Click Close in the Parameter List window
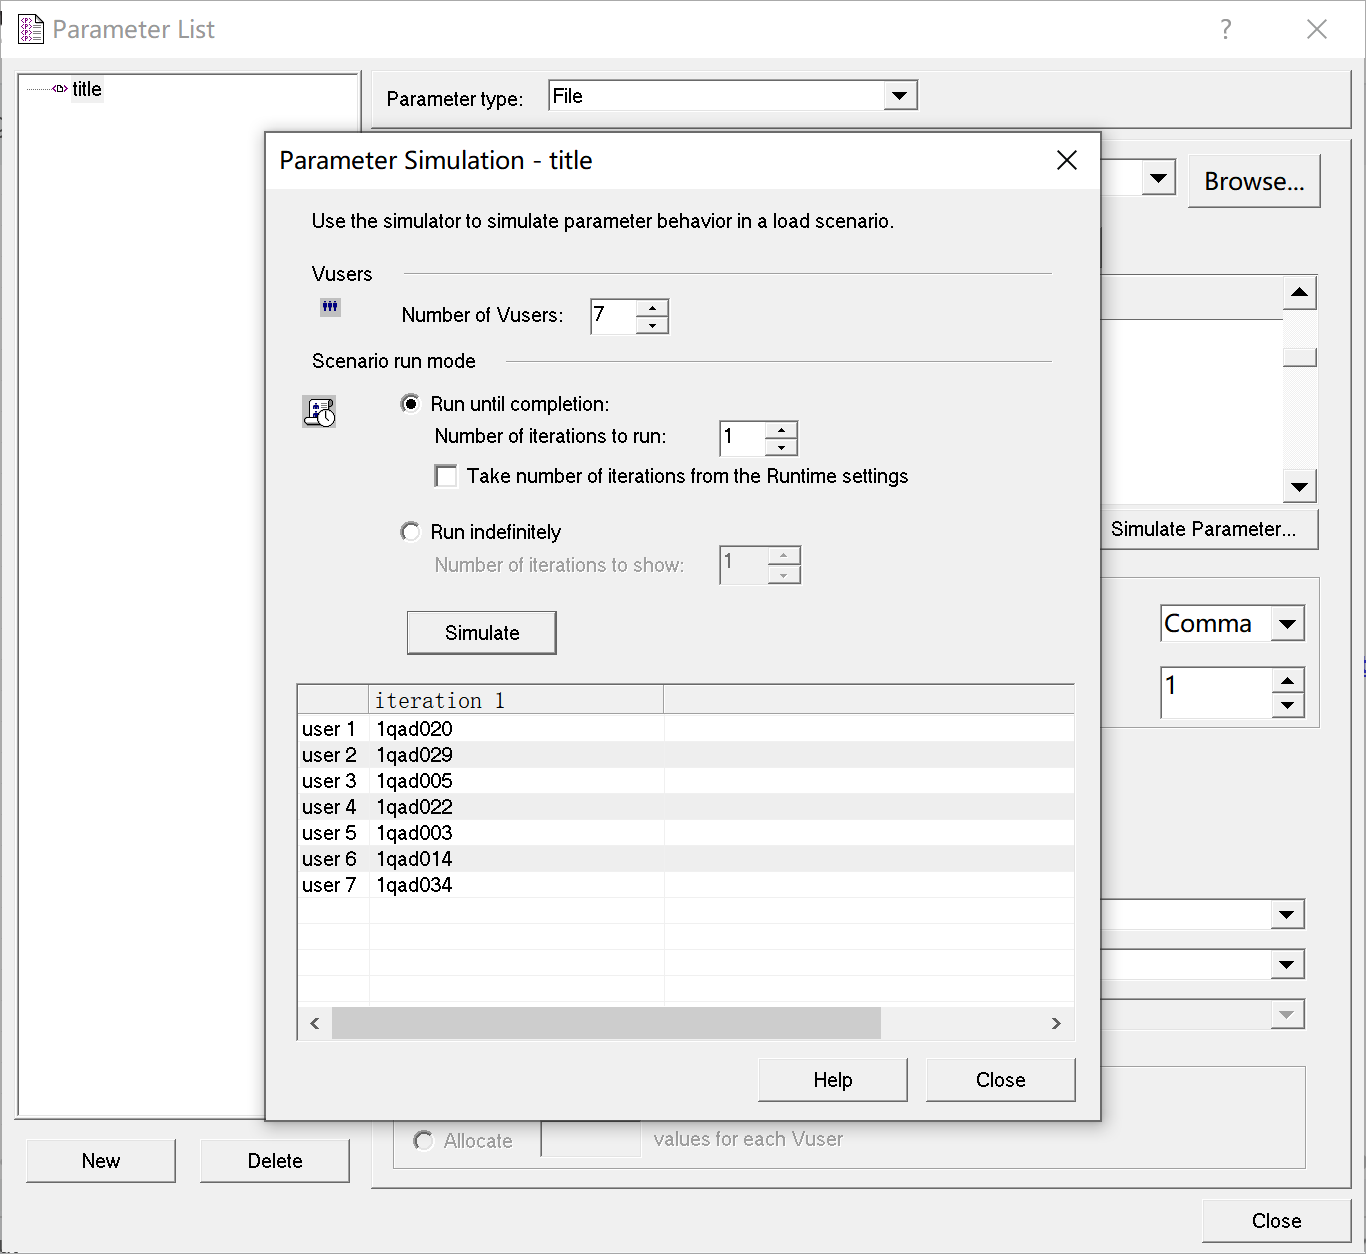This screenshot has height=1254, width=1366. tap(1277, 1221)
